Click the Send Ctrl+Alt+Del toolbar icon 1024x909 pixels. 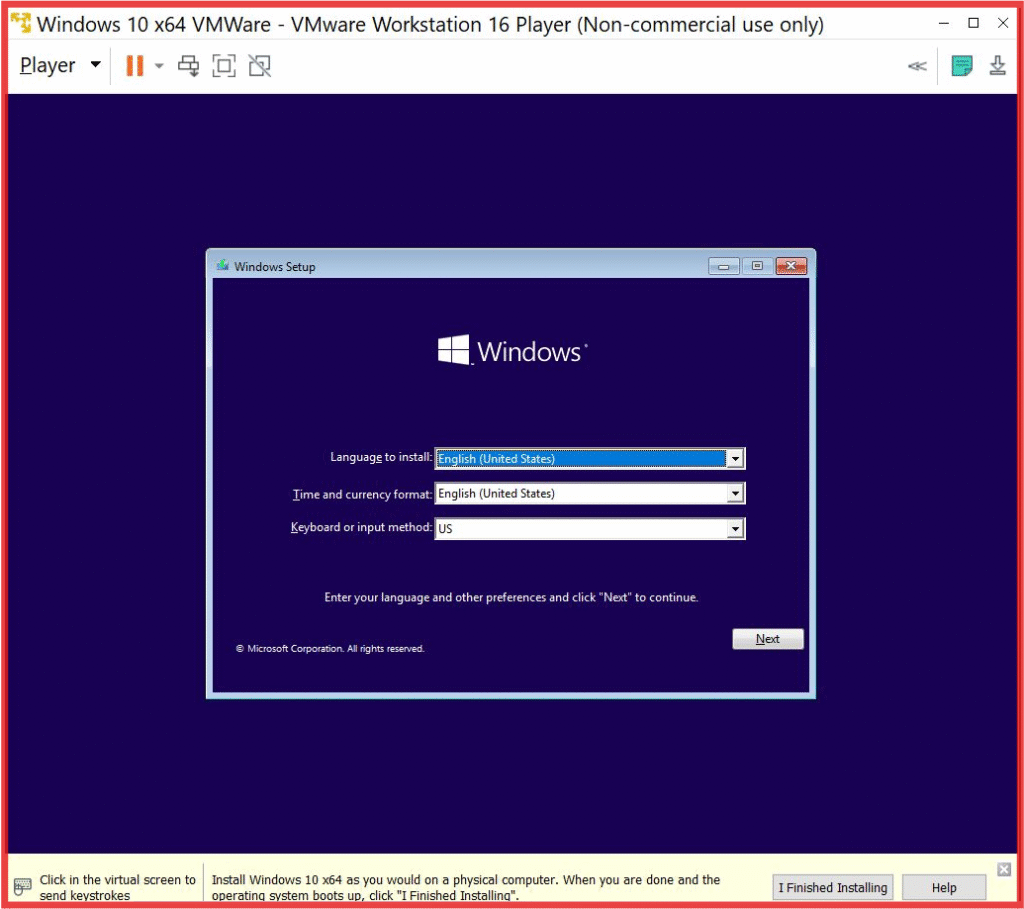coord(188,66)
